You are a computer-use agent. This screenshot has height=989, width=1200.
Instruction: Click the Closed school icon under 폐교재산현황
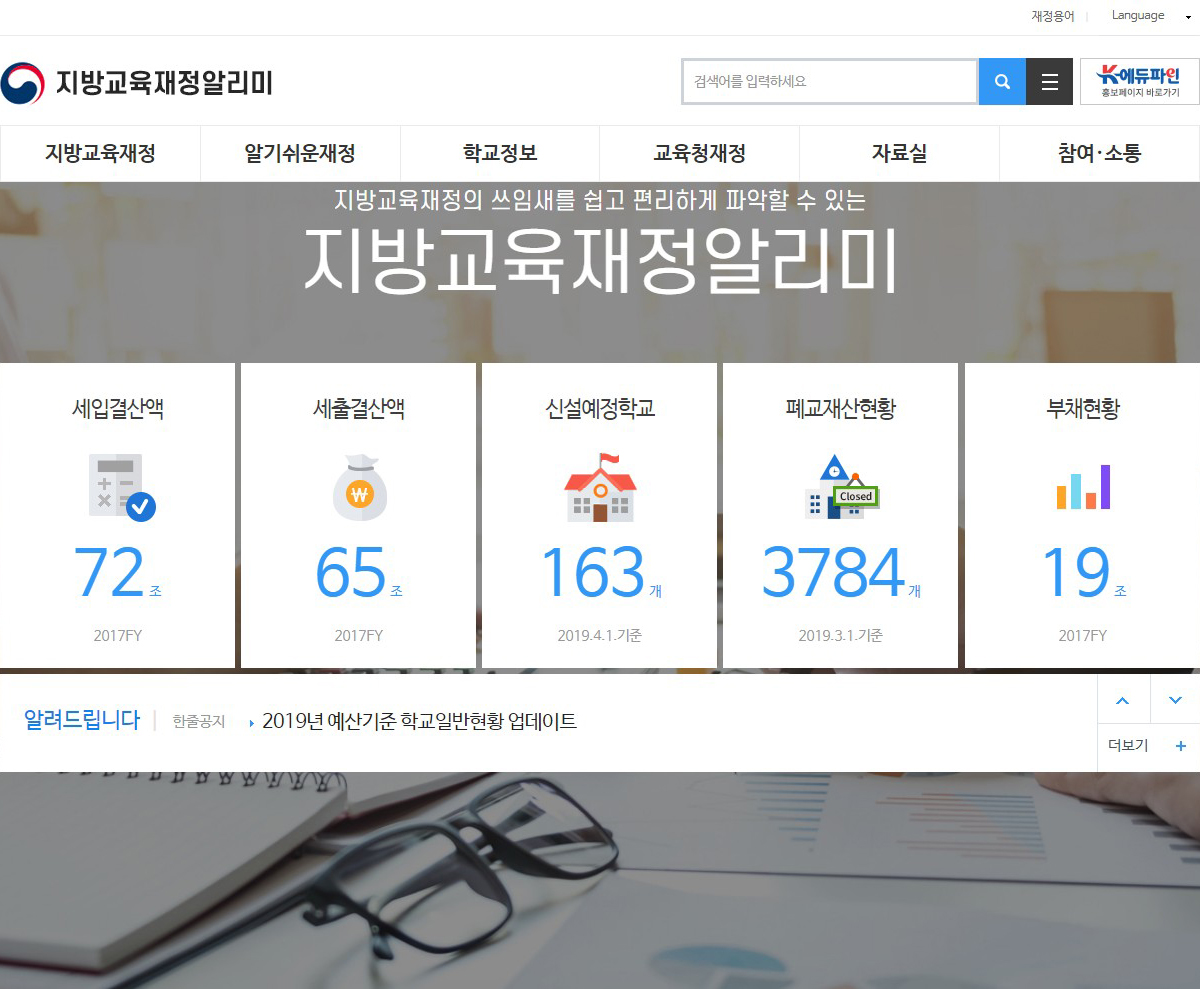click(841, 487)
